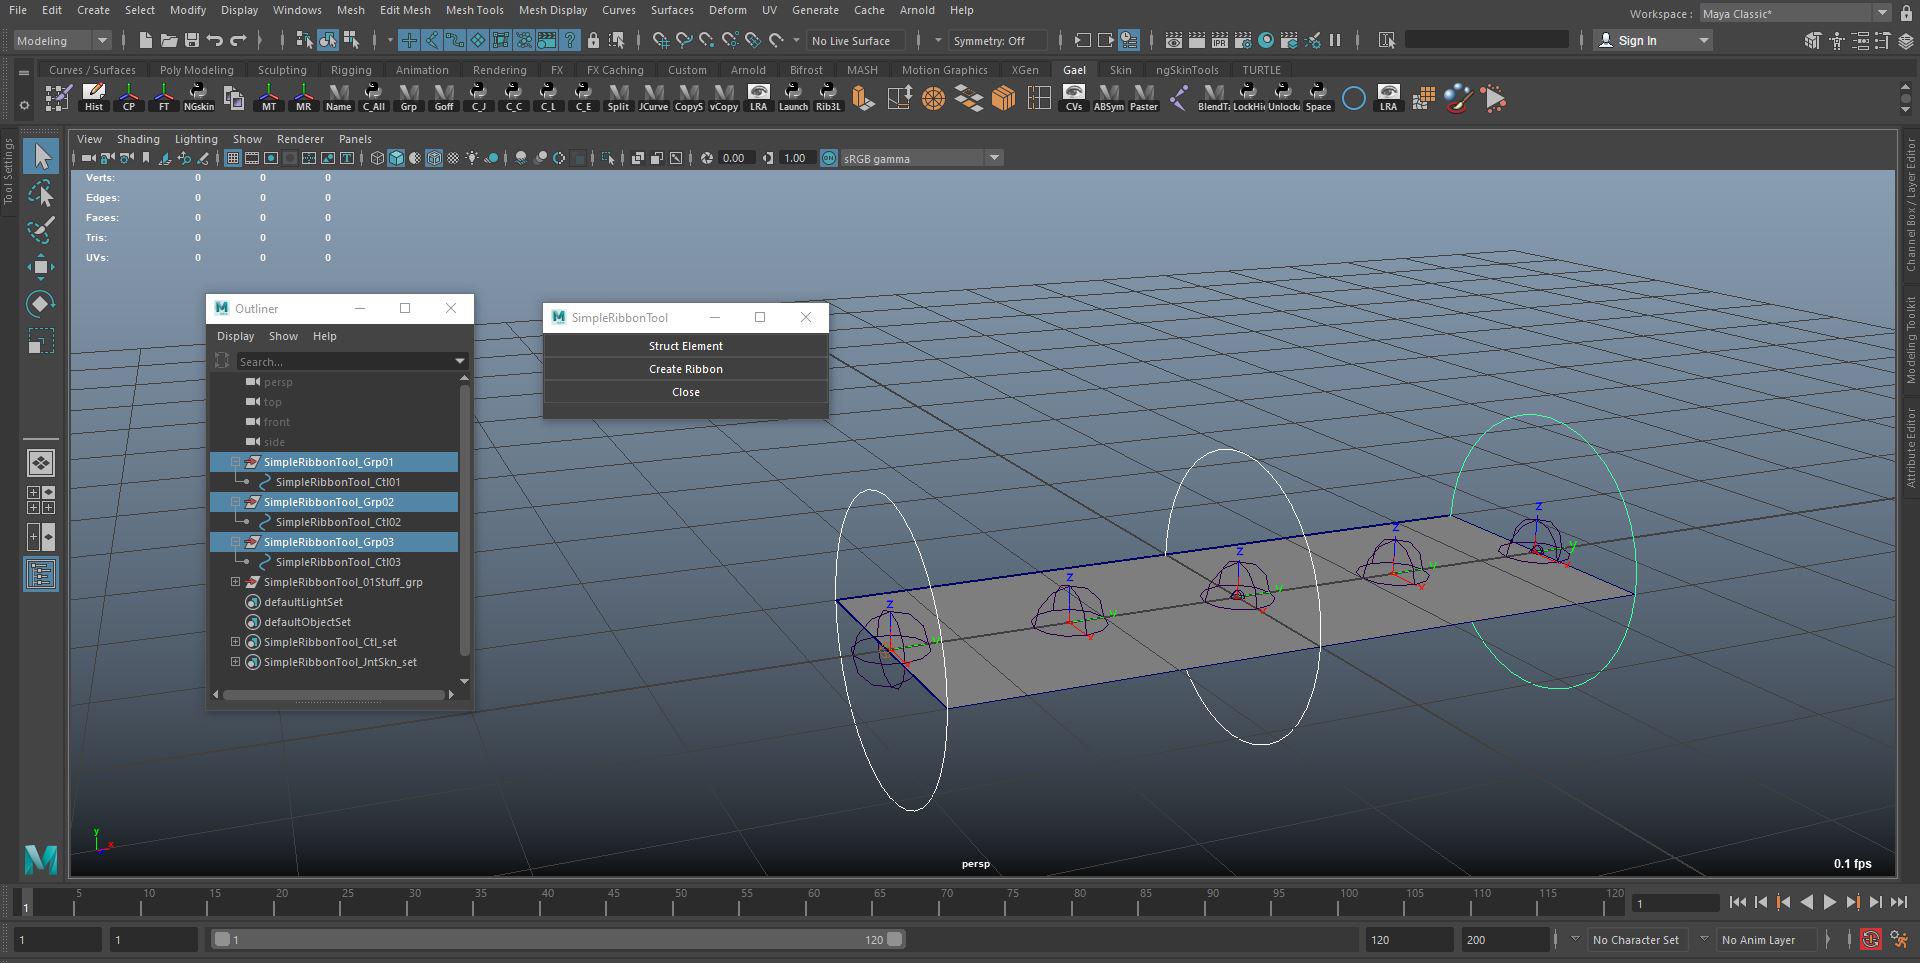Image resolution: width=1920 pixels, height=963 pixels.
Task: Click the JCurve shelf tool
Action: click(x=653, y=98)
